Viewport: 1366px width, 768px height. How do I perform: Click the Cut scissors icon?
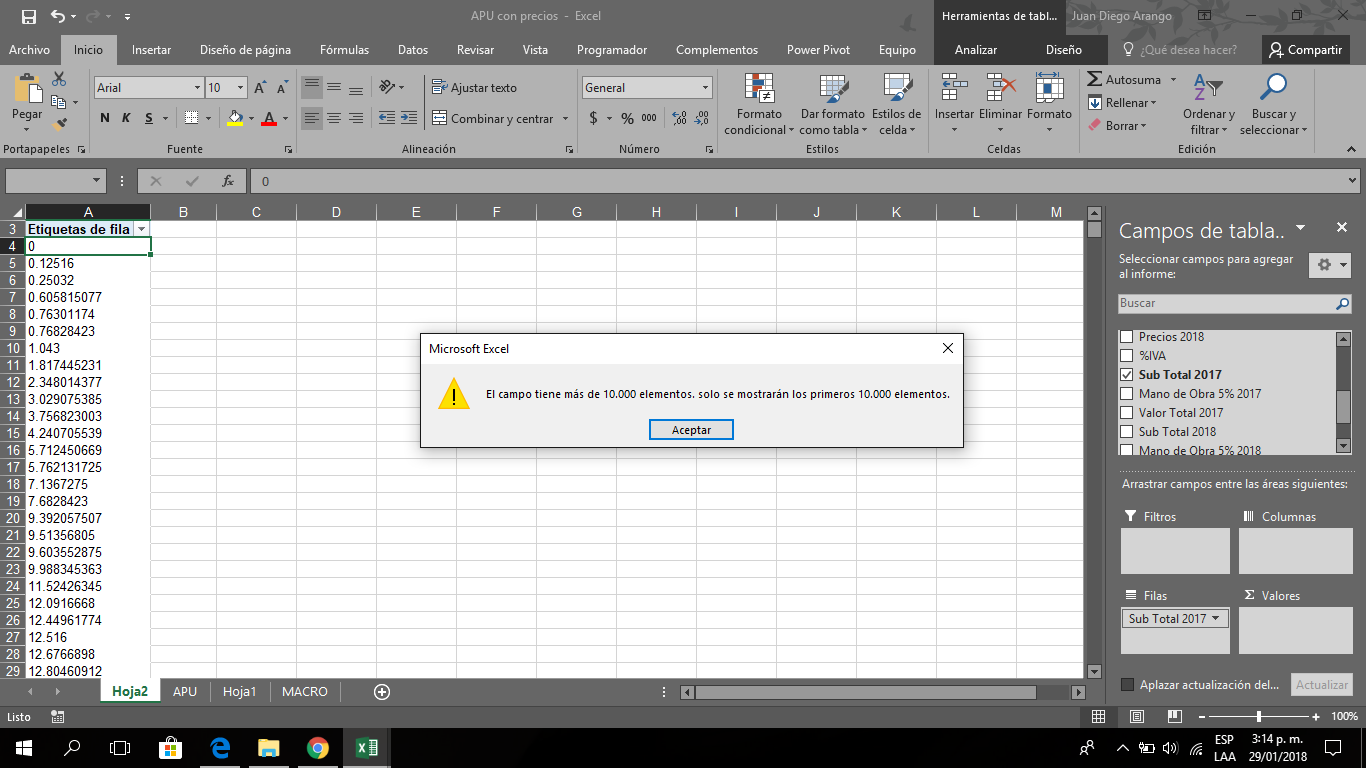(59, 79)
